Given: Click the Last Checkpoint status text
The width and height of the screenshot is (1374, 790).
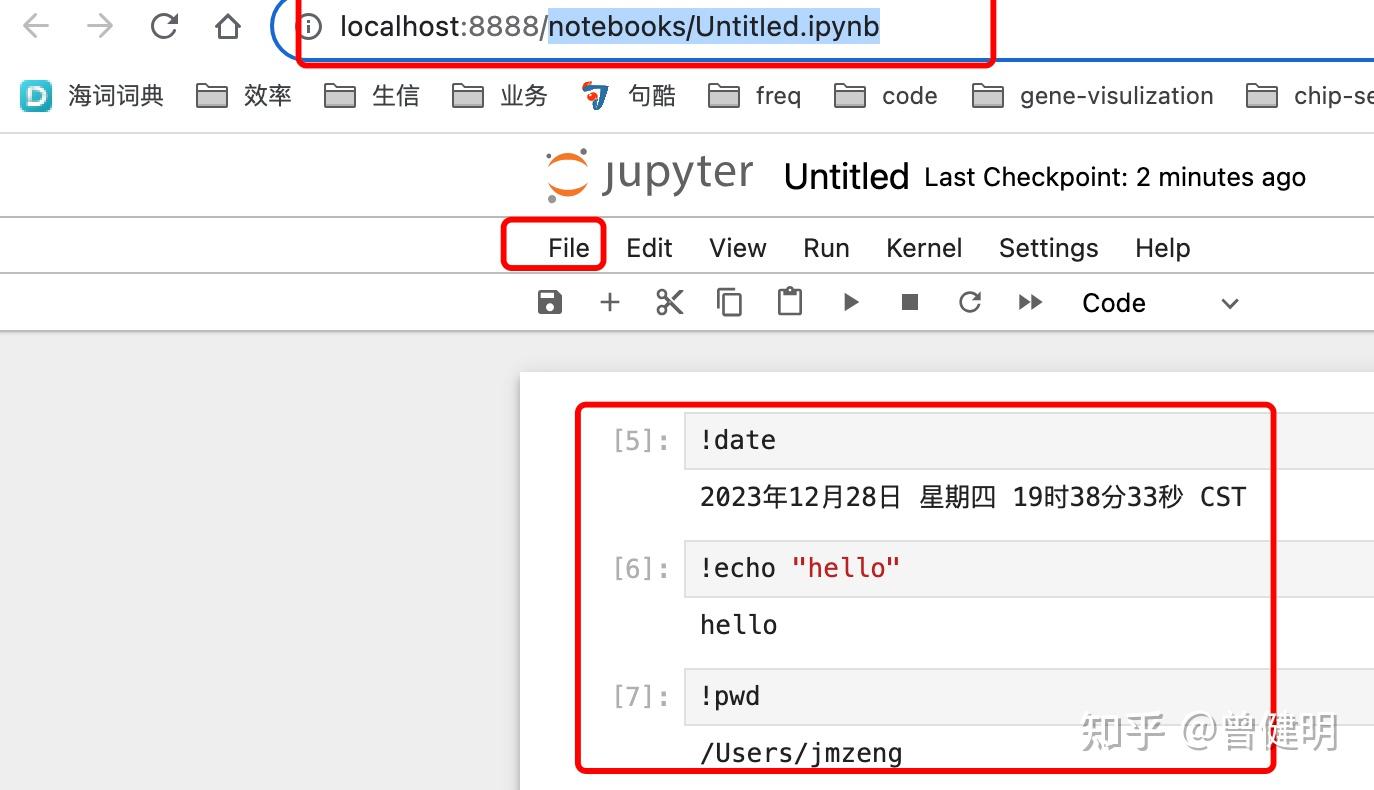Looking at the screenshot, I should coord(1115,178).
